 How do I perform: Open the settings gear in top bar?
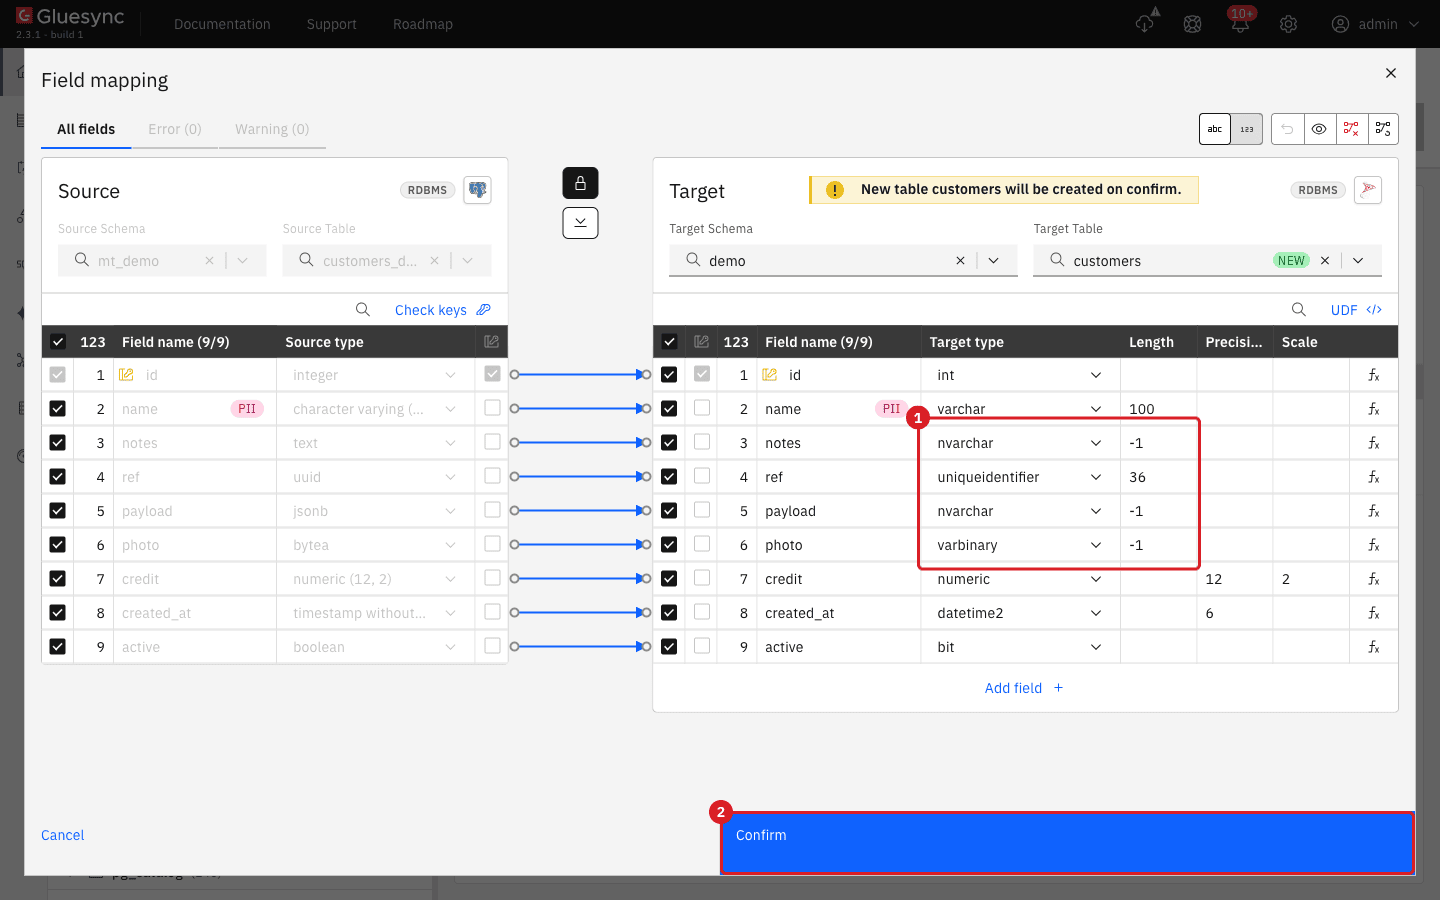[x=1288, y=24]
